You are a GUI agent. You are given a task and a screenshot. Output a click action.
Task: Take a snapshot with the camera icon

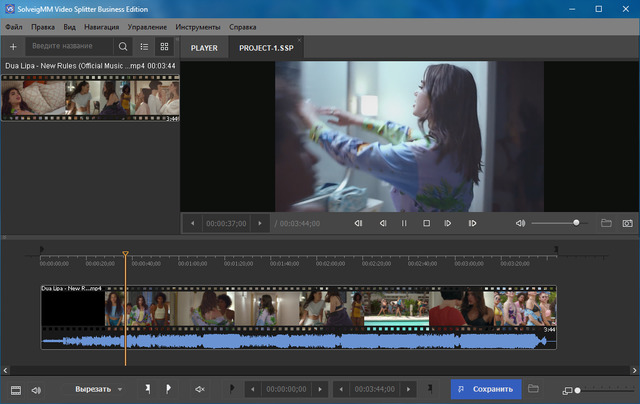[x=628, y=224]
